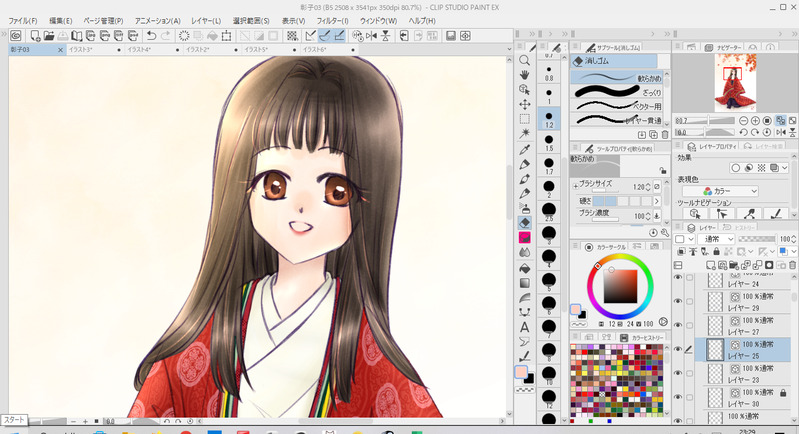Screen dimensions: 799x434
Task: Select the Pen tool
Action: (x=524, y=165)
